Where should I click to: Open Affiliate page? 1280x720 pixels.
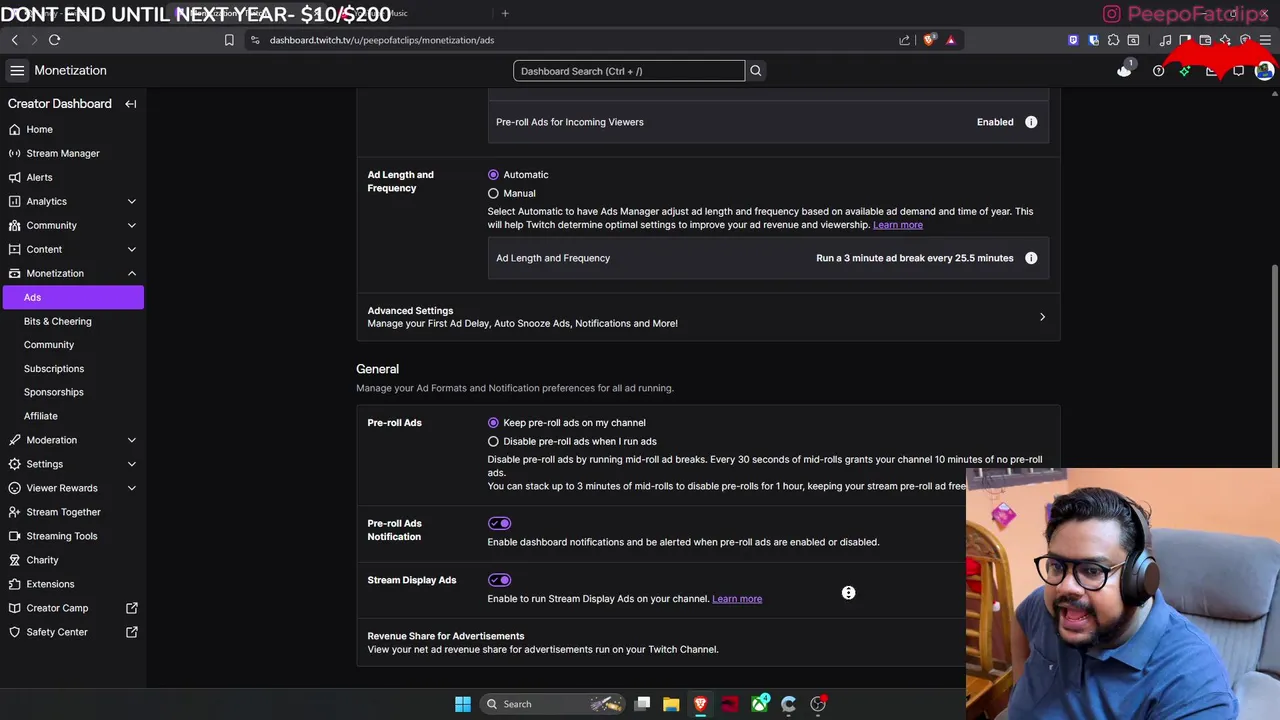pos(41,416)
